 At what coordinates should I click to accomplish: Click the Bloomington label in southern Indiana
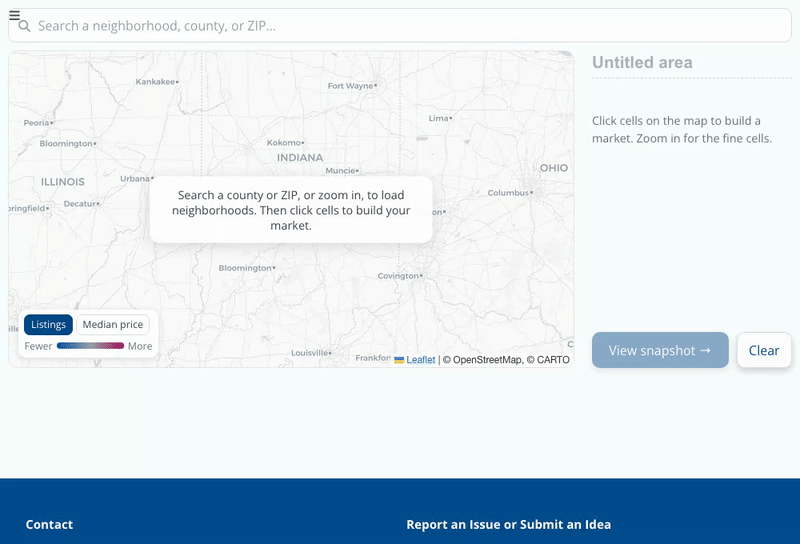coord(245,268)
